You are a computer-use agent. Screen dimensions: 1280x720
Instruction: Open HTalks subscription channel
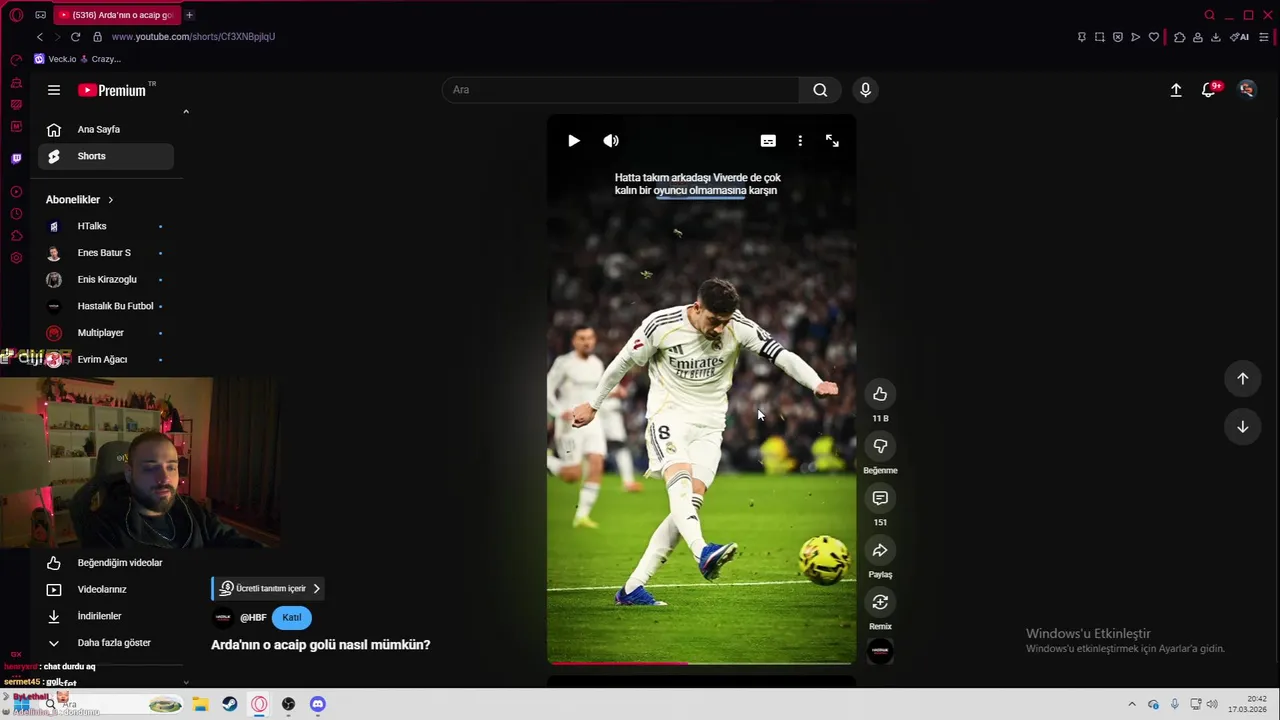(x=106, y=226)
